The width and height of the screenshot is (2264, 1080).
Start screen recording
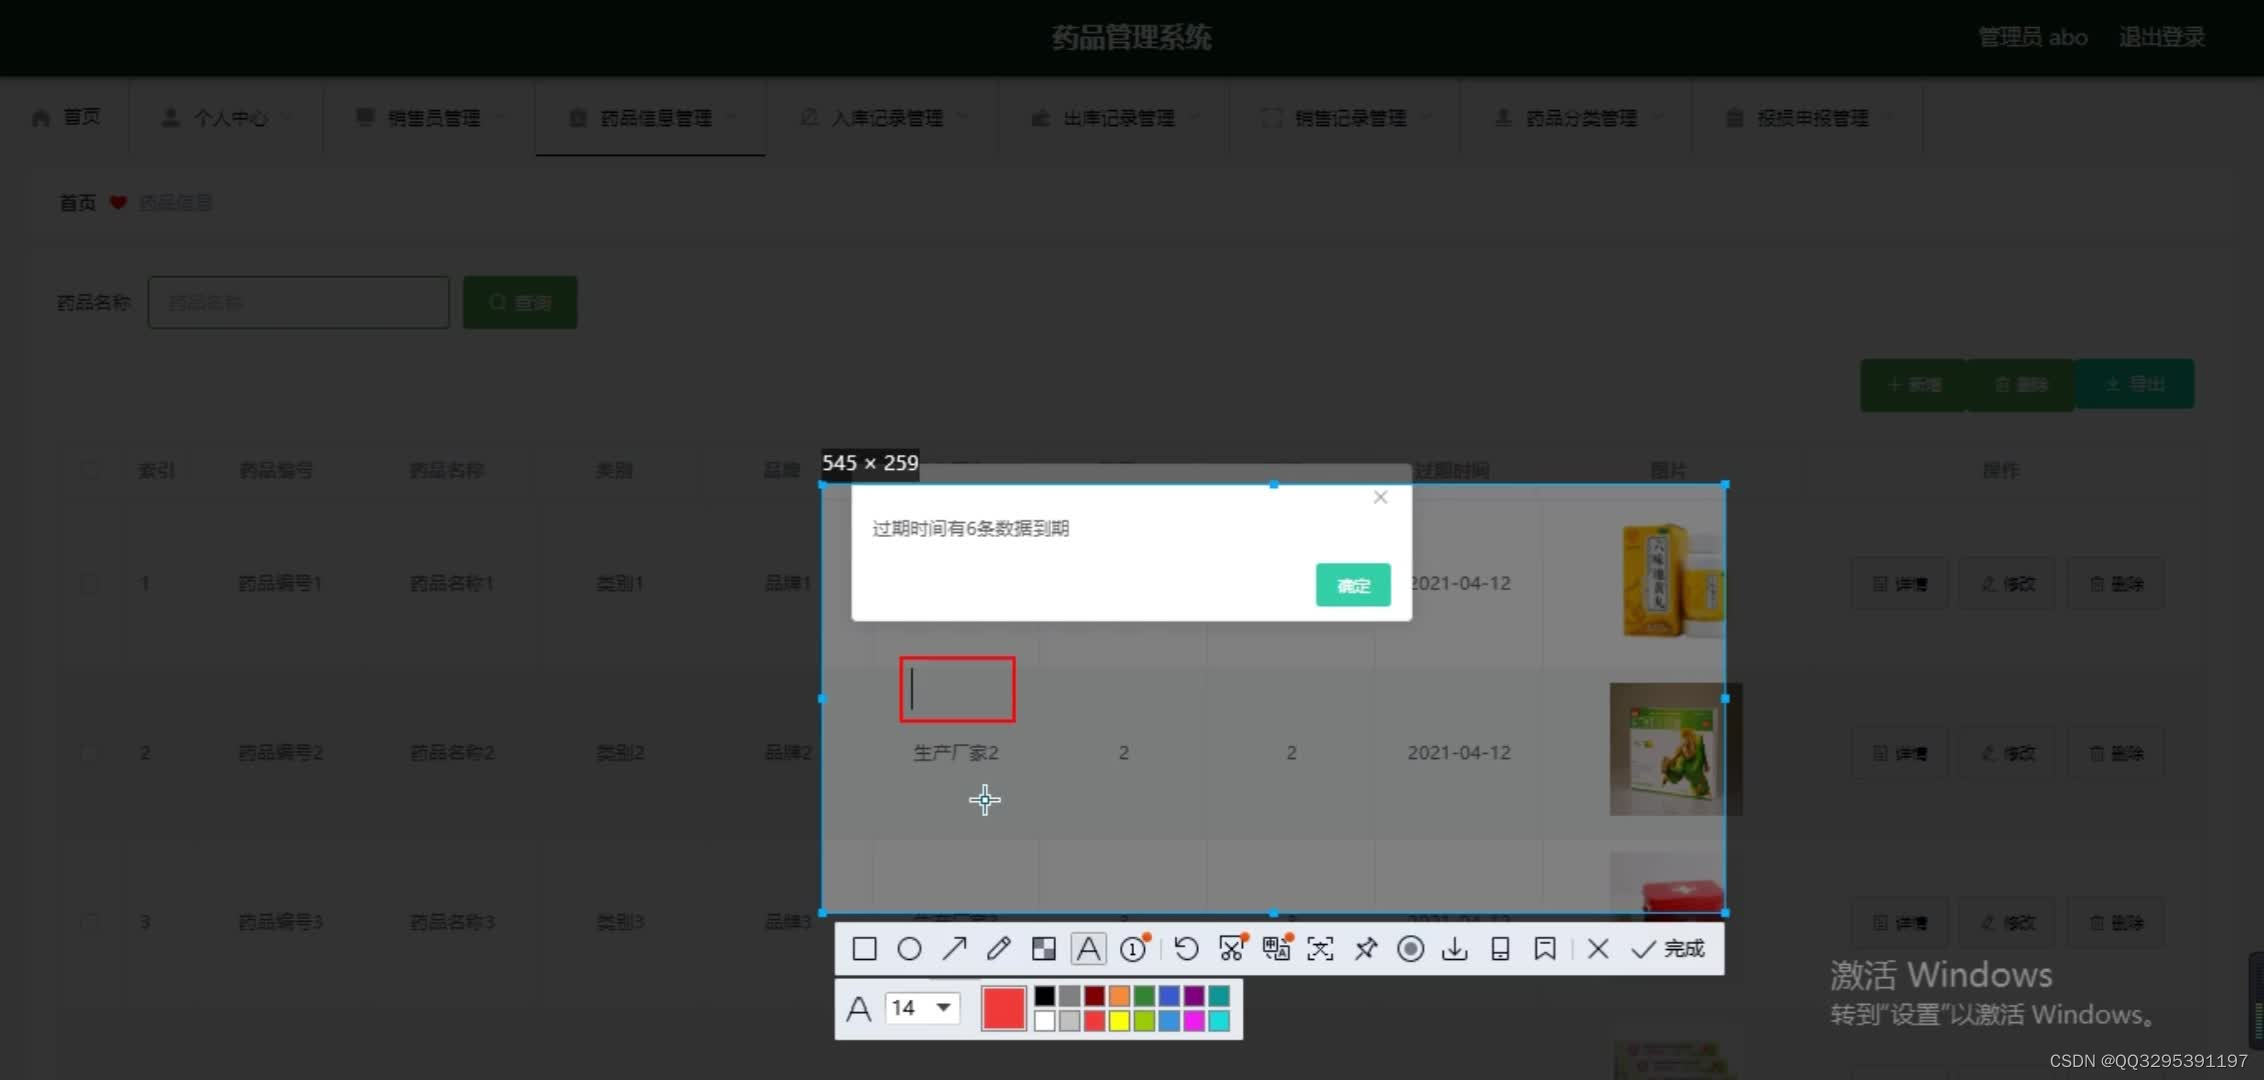click(x=1410, y=949)
